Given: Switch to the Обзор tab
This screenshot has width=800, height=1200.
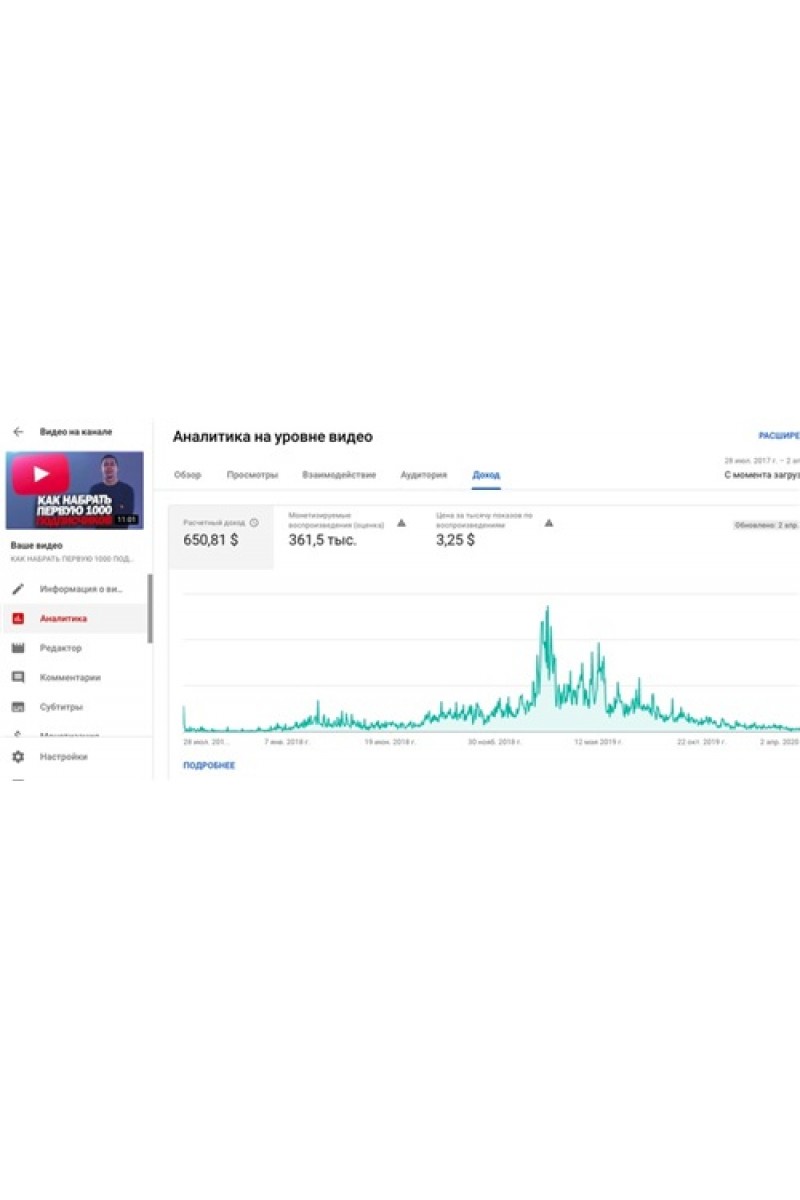Looking at the screenshot, I should [x=187, y=475].
